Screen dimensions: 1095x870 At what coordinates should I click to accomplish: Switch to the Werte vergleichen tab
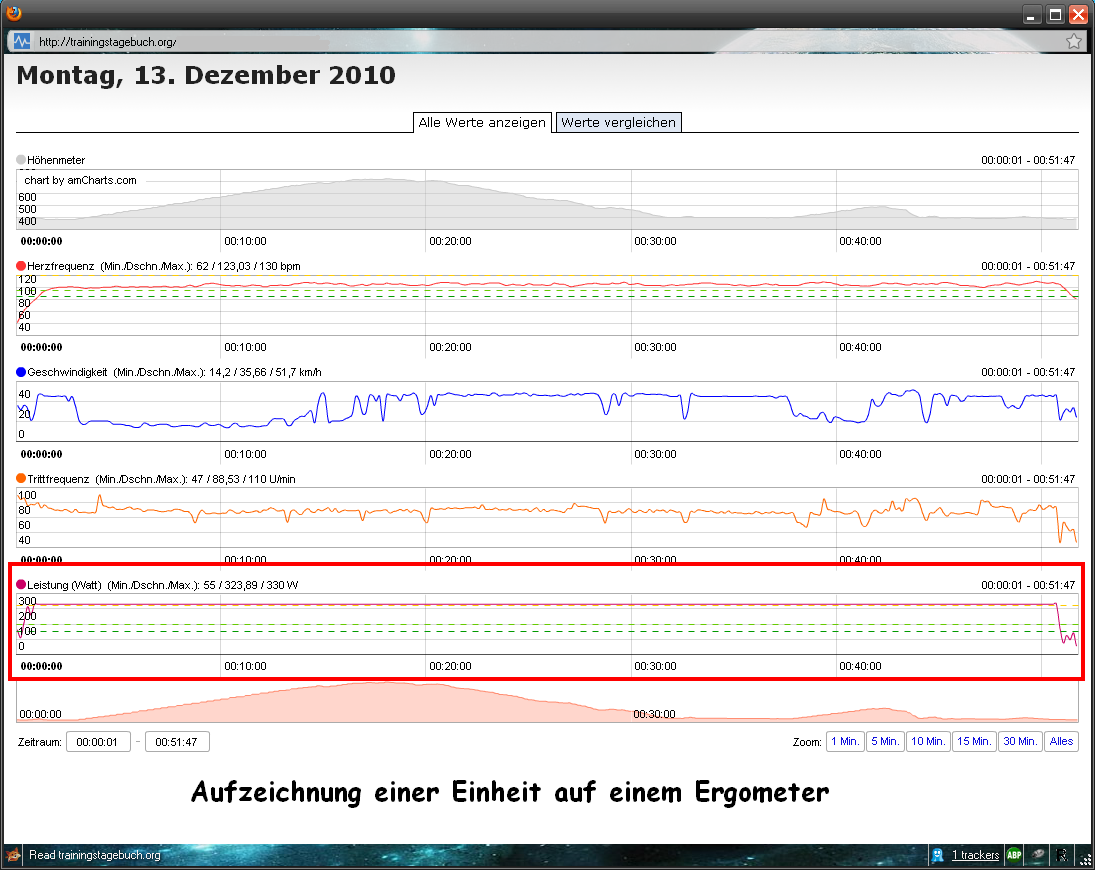[x=618, y=122]
